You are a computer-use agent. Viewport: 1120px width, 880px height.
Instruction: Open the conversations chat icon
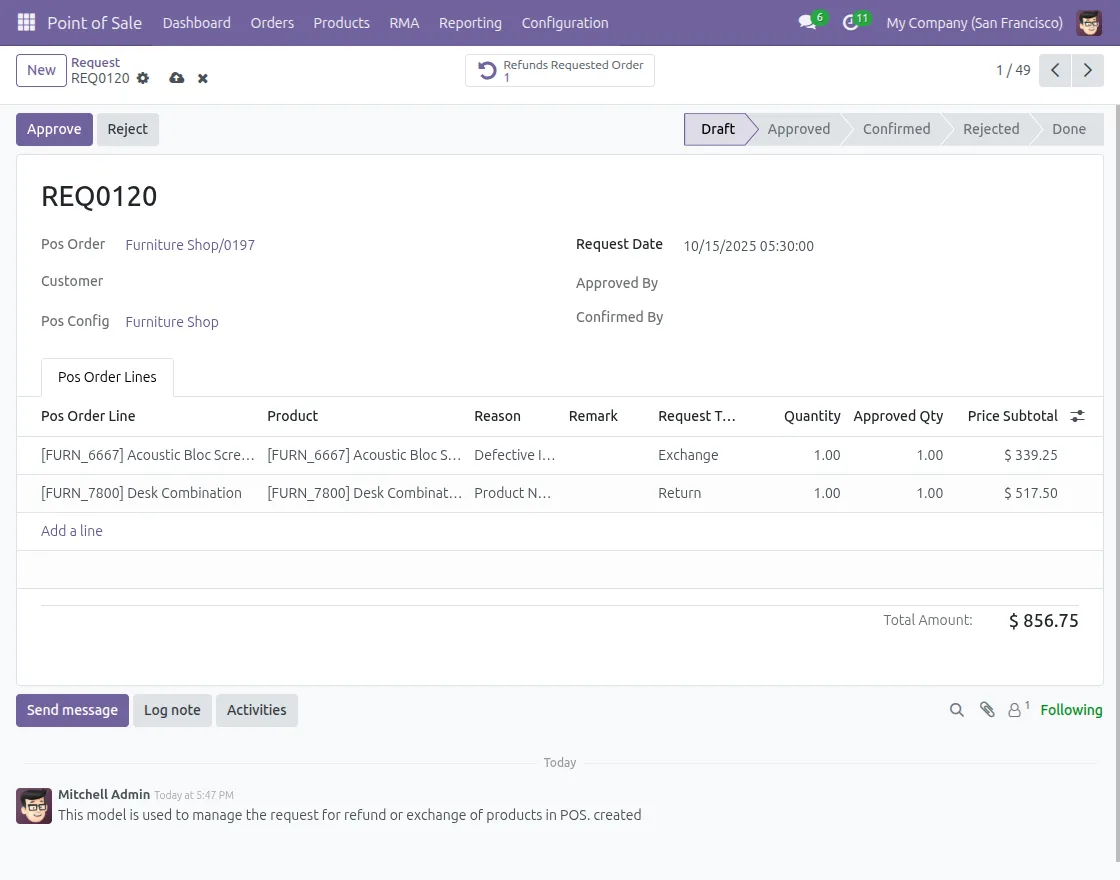click(807, 22)
